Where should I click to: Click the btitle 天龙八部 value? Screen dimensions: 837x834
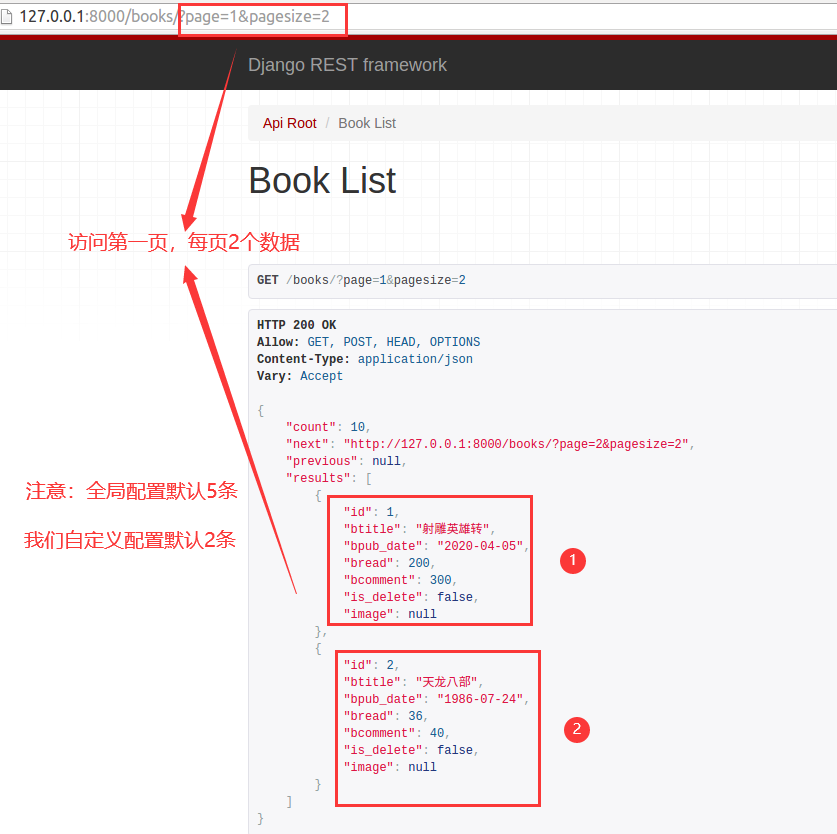pyautogui.click(x=446, y=682)
